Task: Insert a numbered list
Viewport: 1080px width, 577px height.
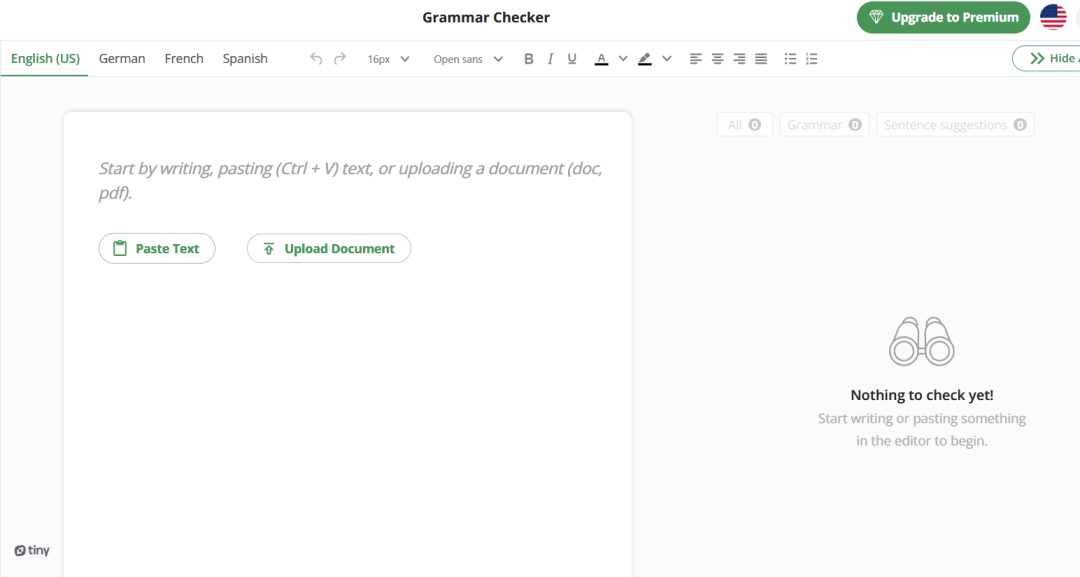Action: click(x=812, y=59)
